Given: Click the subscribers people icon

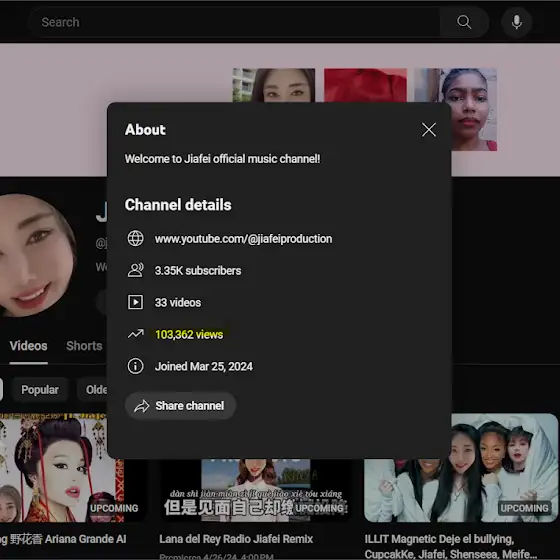Looking at the screenshot, I should 135,270.
